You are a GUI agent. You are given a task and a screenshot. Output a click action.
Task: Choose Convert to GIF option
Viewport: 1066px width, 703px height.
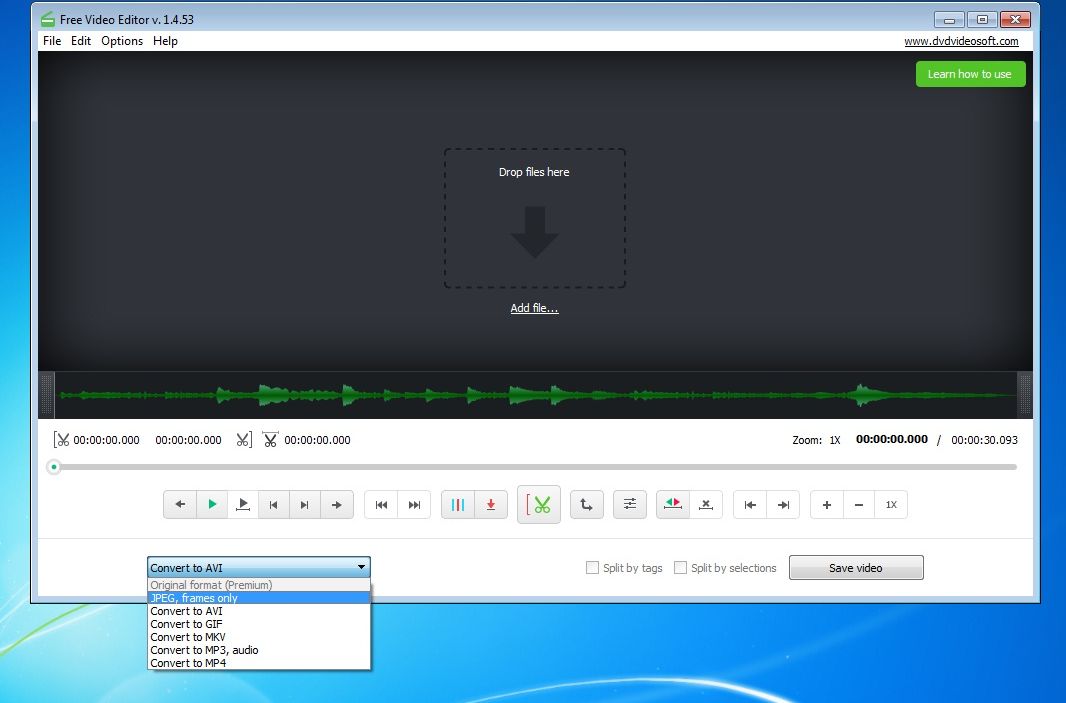pyautogui.click(x=259, y=624)
